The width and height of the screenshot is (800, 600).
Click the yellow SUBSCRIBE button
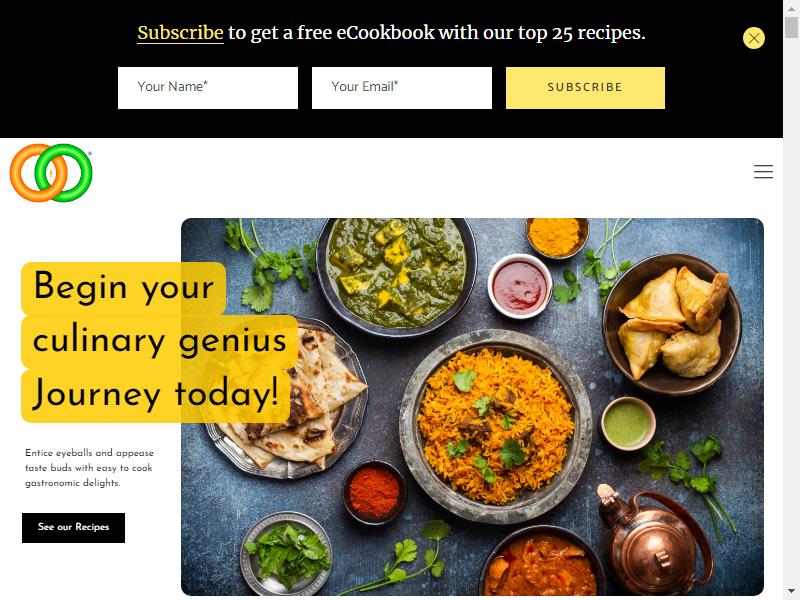coord(585,88)
